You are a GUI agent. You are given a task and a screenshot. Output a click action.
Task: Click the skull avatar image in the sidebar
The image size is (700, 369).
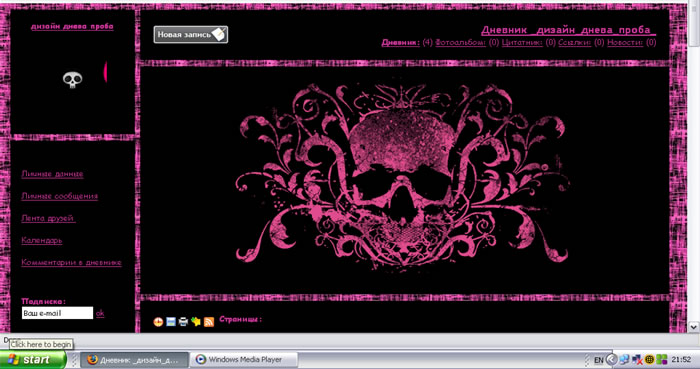[x=72, y=80]
